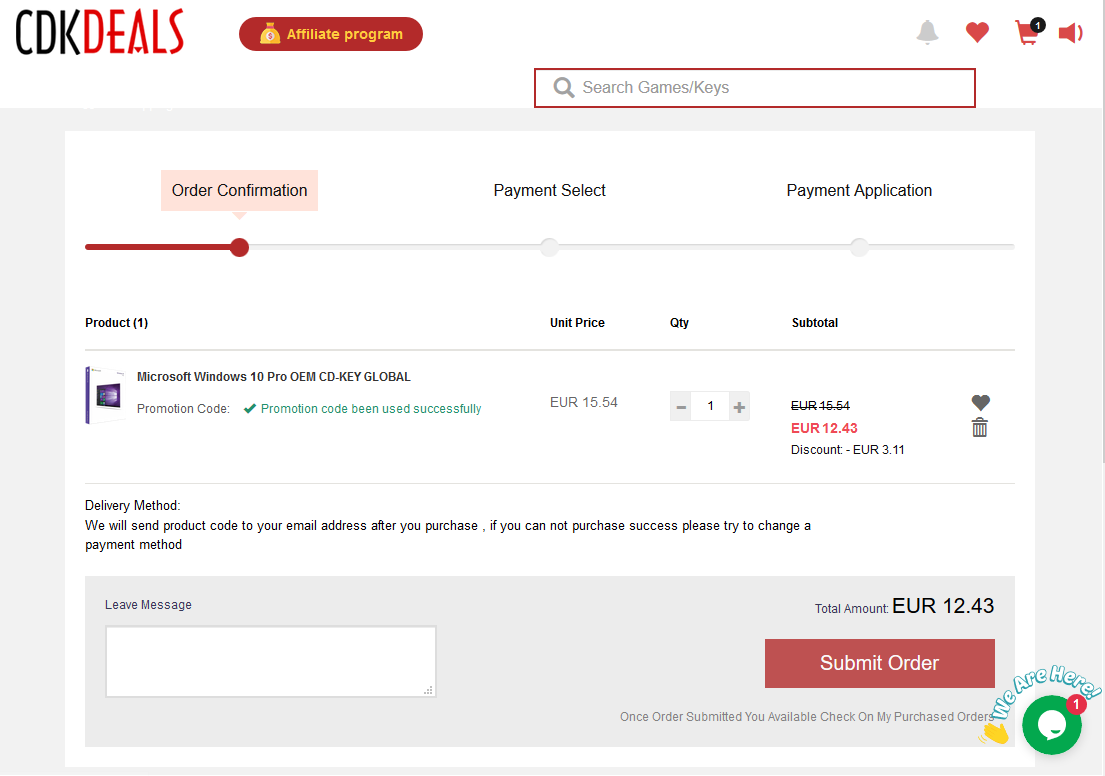The height and width of the screenshot is (776, 1105).
Task: Open the shopping cart icon
Action: [x=1028, y=32]
